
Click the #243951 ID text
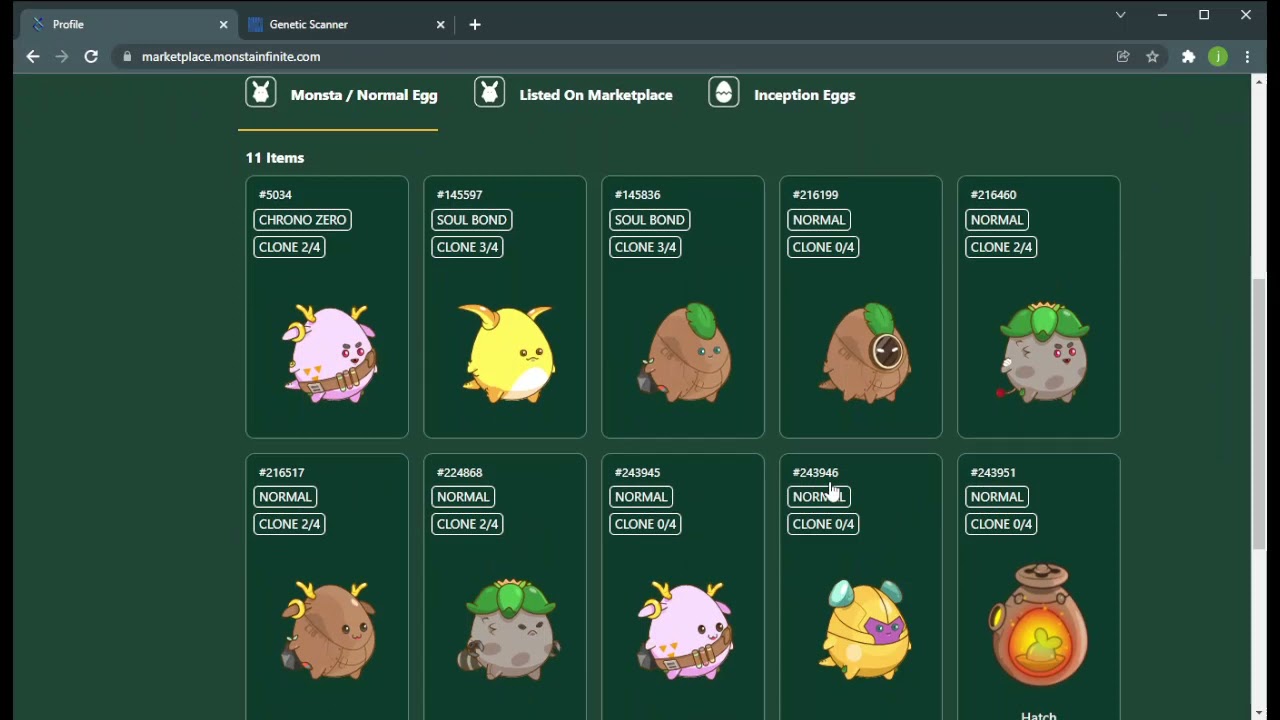[993, 472]
